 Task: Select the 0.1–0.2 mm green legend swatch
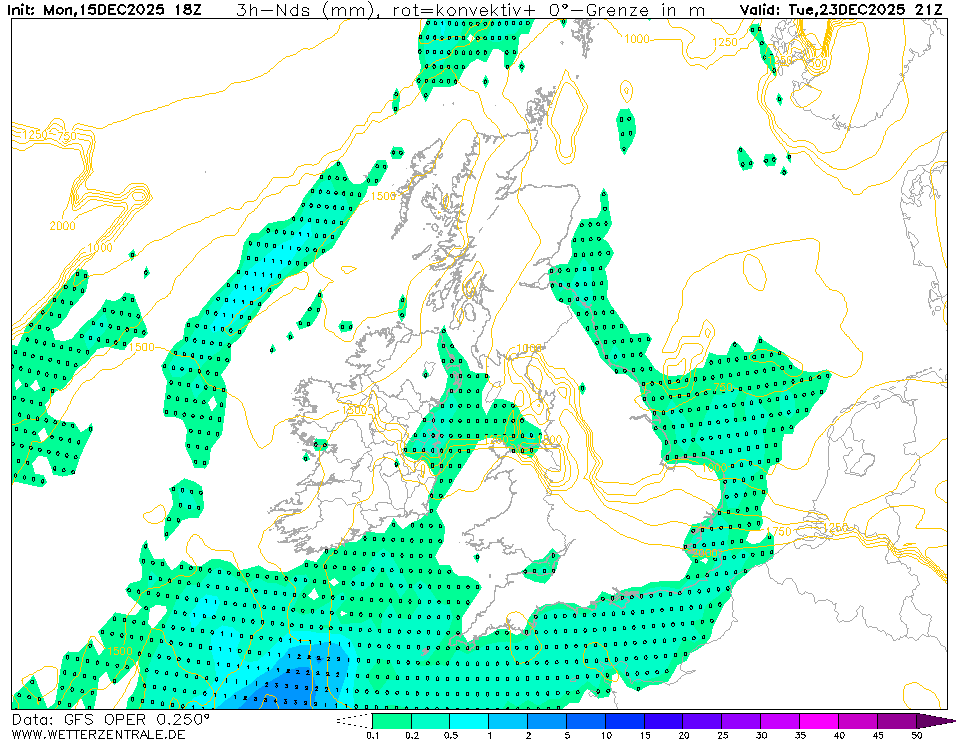coord(391,720)
